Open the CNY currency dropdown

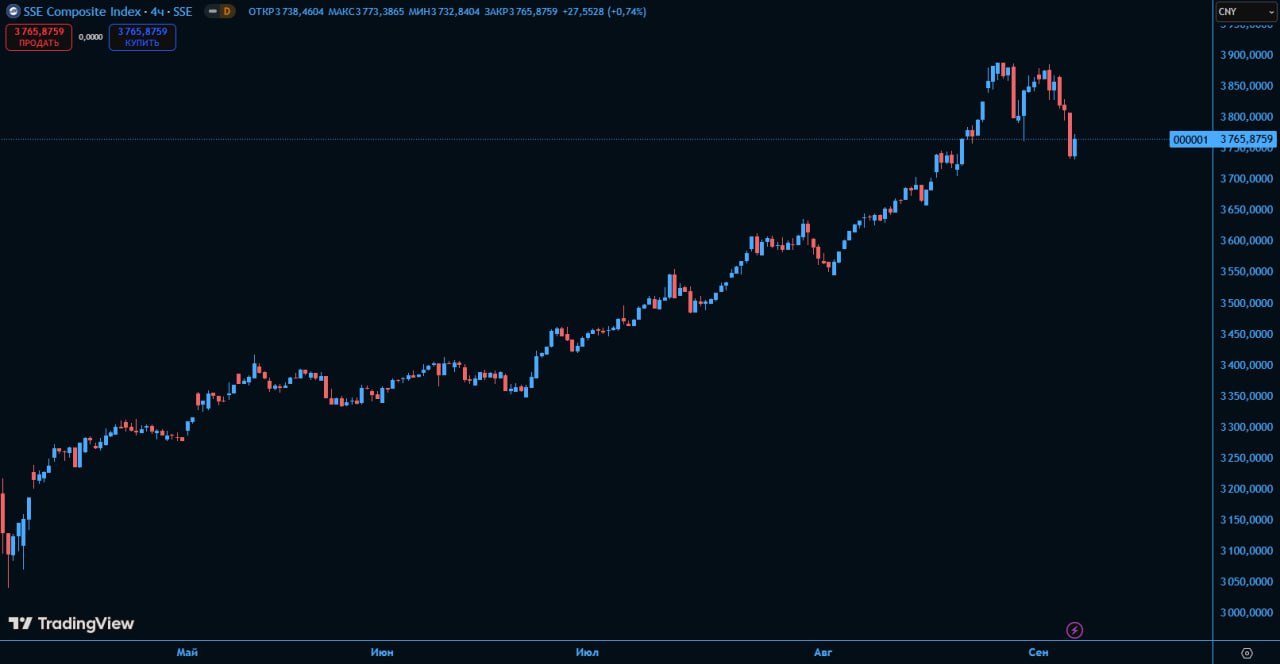click(x=1245, y=12)
